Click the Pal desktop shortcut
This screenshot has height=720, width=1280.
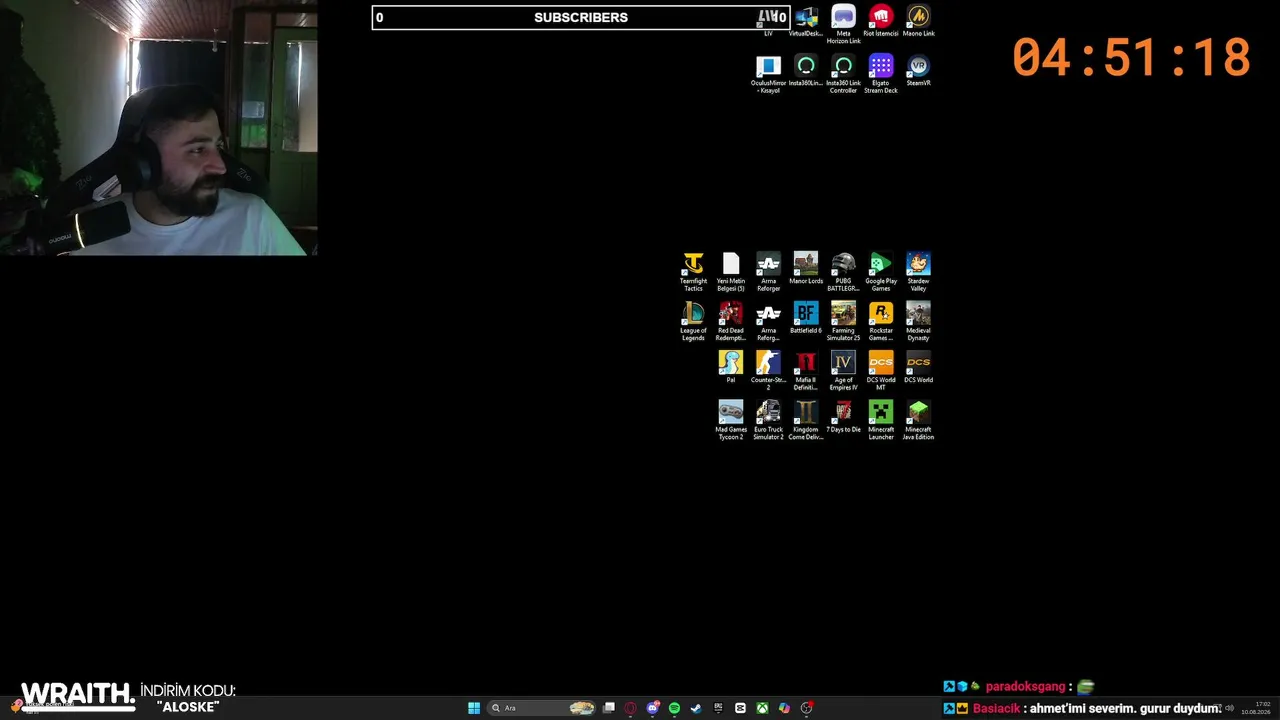pos(731,367)
